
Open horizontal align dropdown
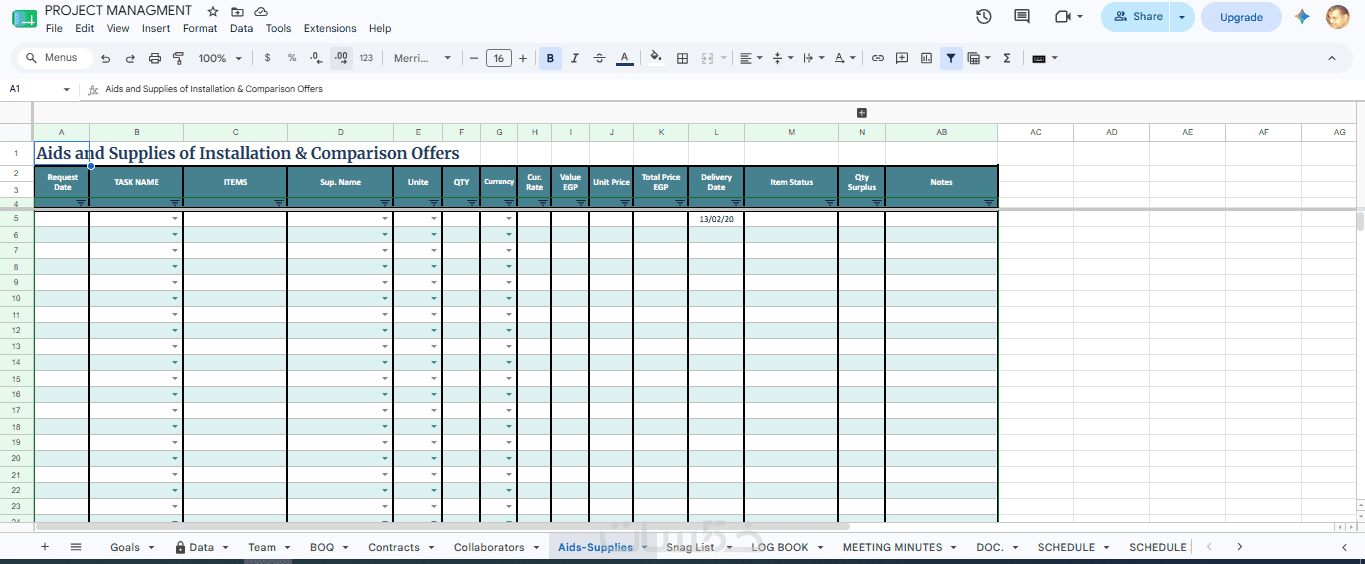coord(751,58)
